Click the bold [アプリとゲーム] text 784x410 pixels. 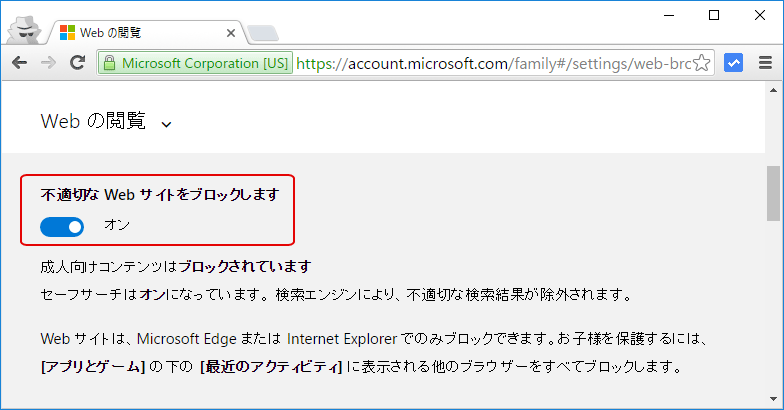coord(93,367)
